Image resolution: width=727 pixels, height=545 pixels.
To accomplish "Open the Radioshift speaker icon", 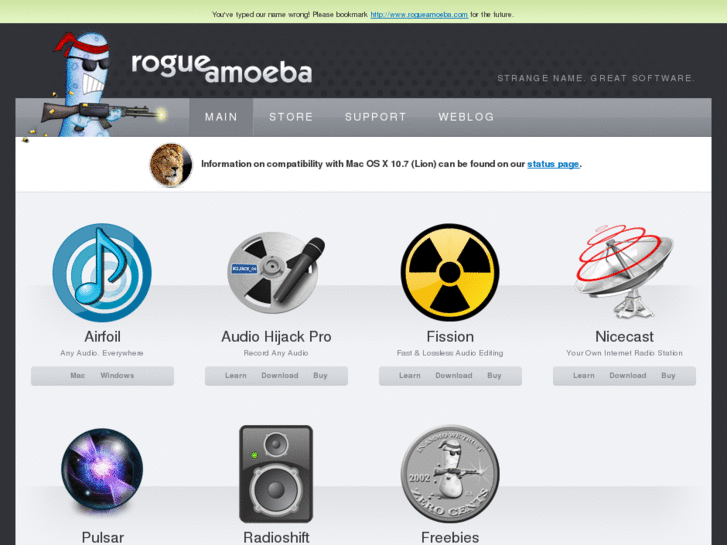I will 276,474.
